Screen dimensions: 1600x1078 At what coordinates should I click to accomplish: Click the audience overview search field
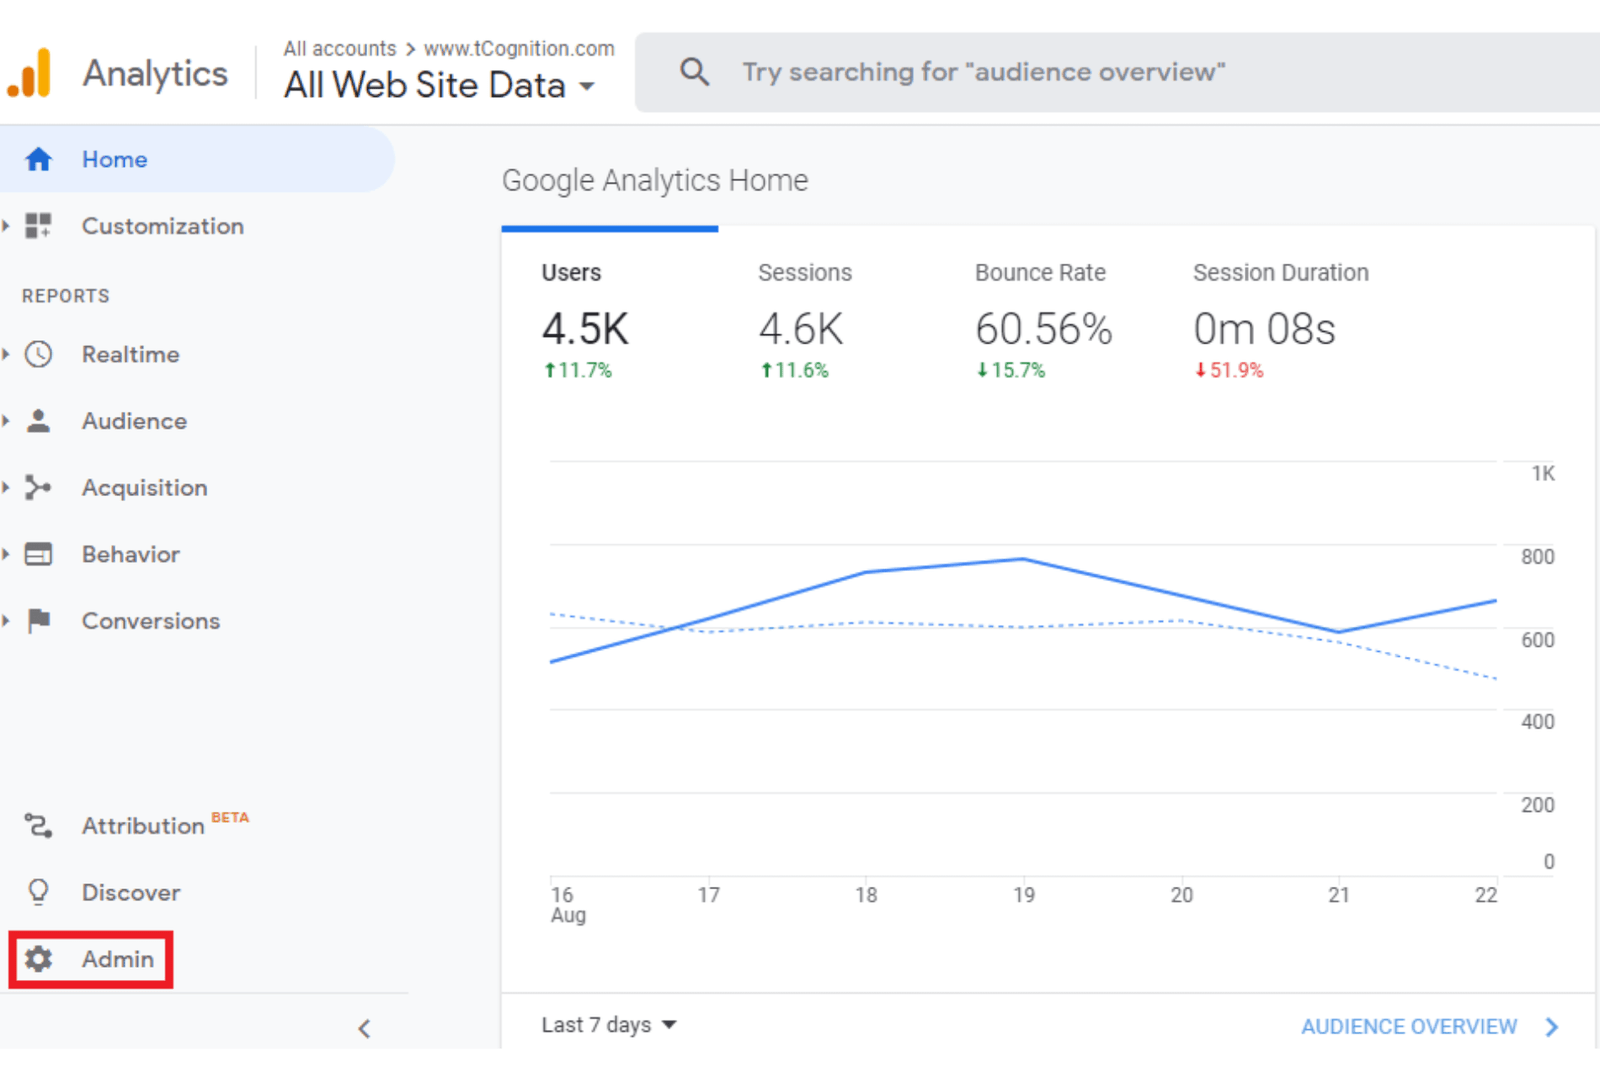pos(1117,72)
